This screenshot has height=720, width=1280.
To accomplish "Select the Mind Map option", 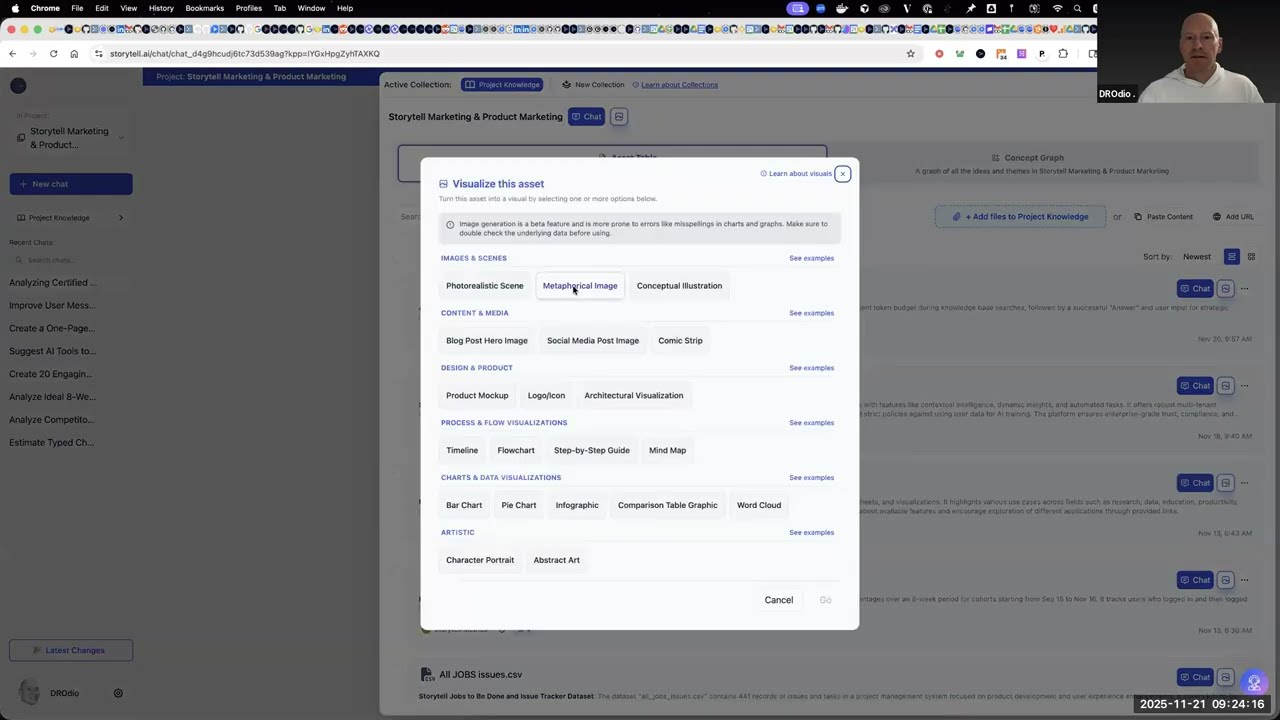I will tap(667, 451).
